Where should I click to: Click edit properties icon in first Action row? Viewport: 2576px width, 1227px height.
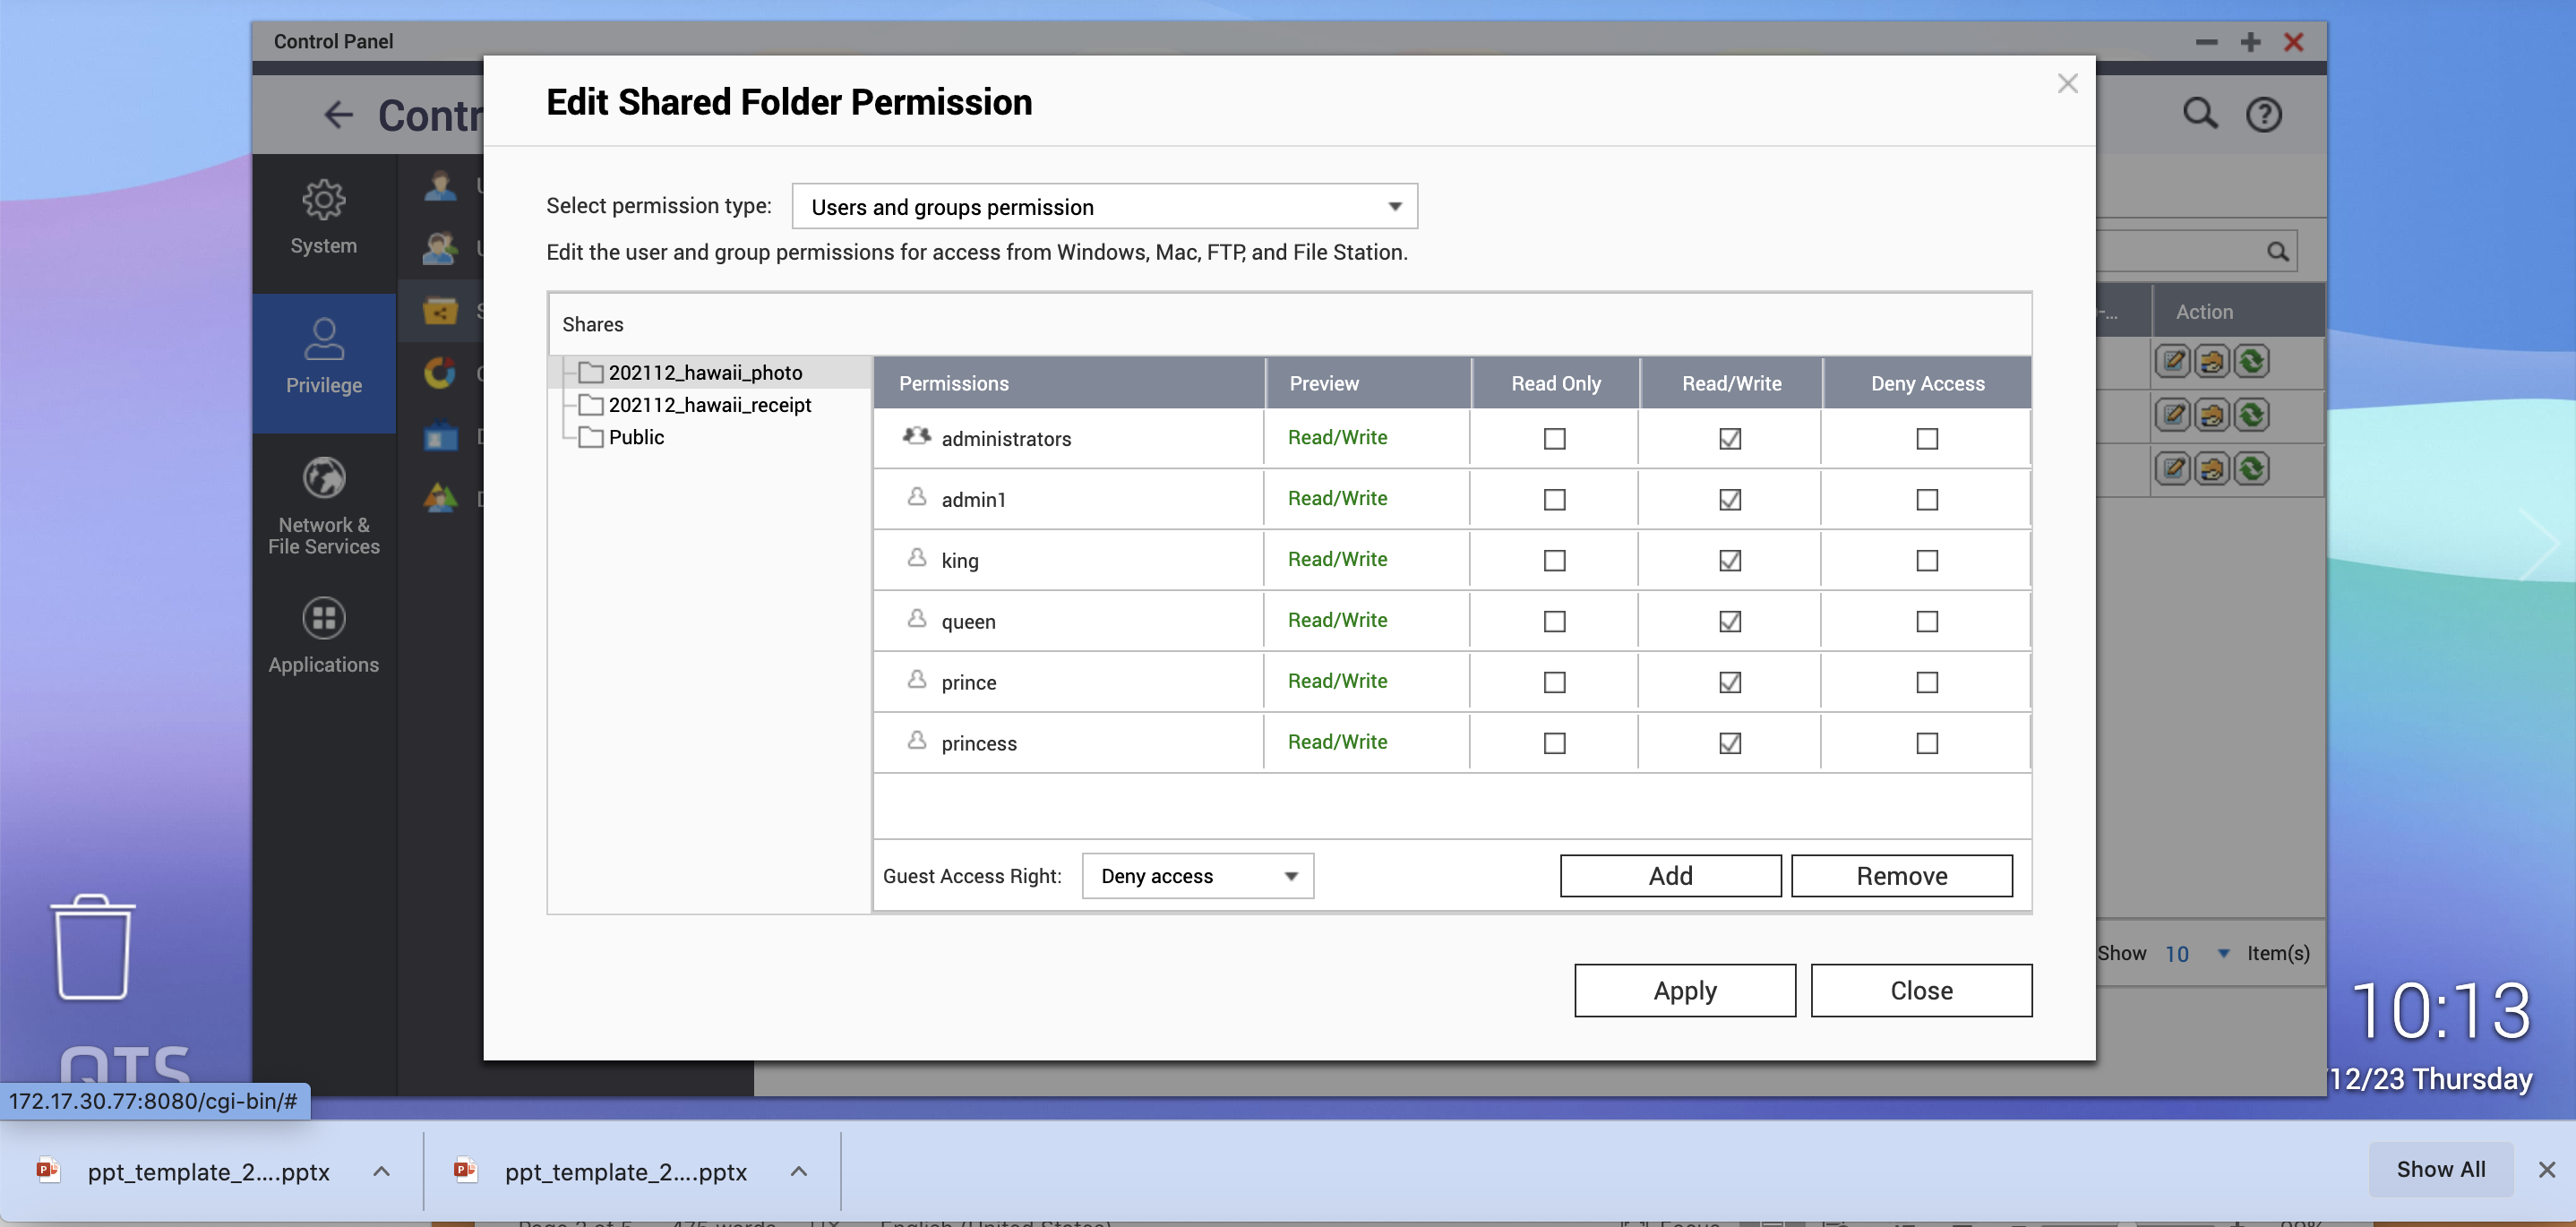(2172, 361)
